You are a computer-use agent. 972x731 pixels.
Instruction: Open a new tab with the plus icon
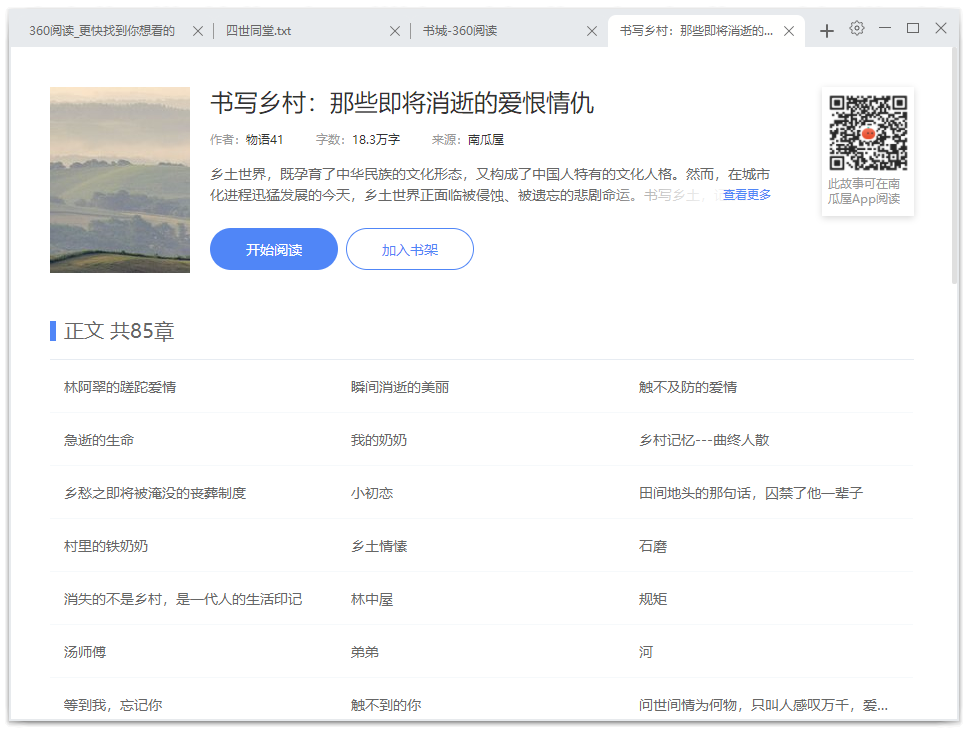(x=826, y=30)
